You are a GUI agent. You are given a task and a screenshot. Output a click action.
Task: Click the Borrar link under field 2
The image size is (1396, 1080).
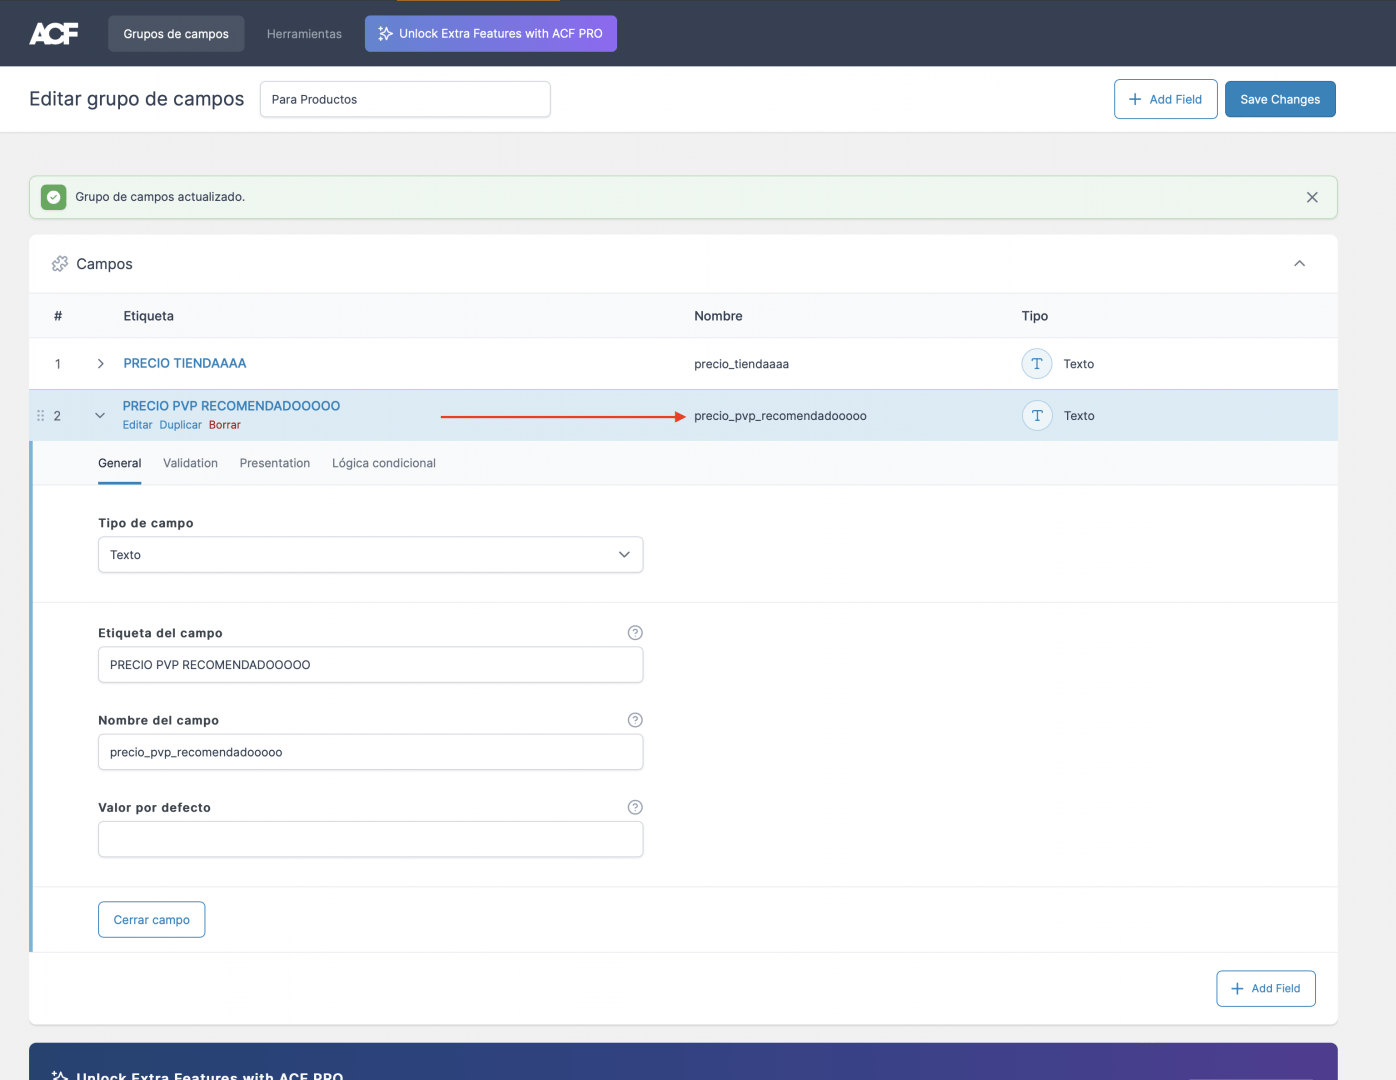click(225, 425)
